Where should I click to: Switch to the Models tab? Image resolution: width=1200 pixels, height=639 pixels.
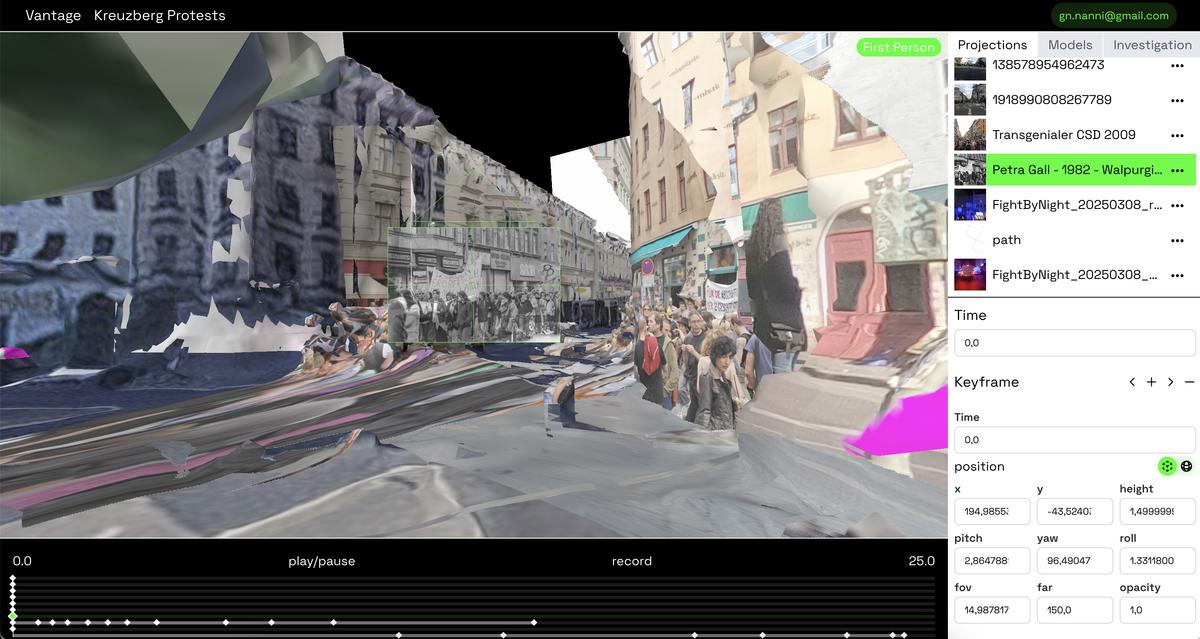[x=1069, y=45]
